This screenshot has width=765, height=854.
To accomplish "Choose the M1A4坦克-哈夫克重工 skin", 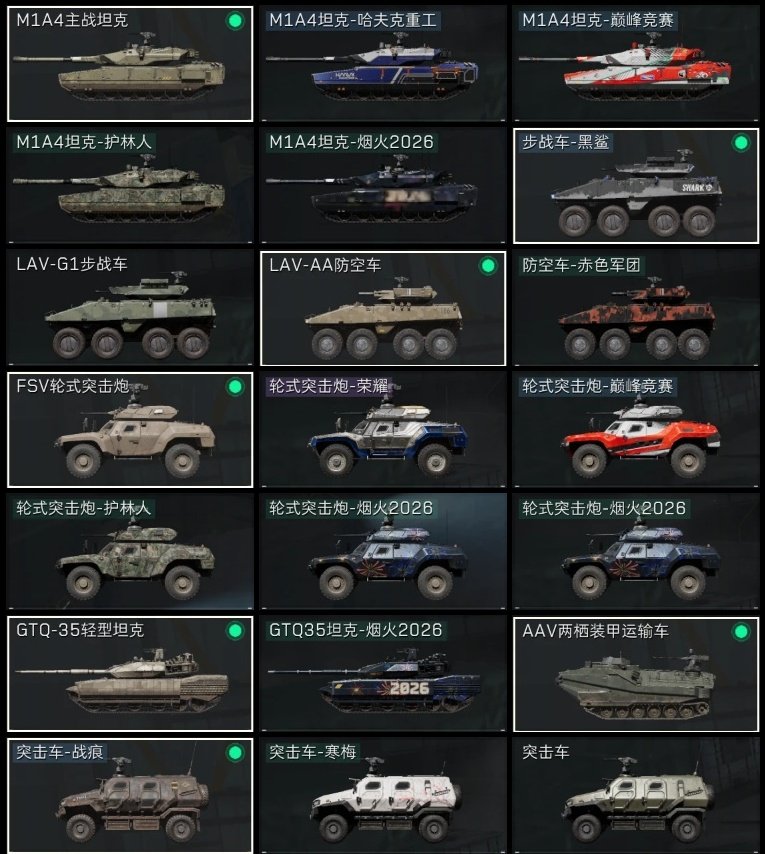I will pyautogui.click(x=383, y=64).
